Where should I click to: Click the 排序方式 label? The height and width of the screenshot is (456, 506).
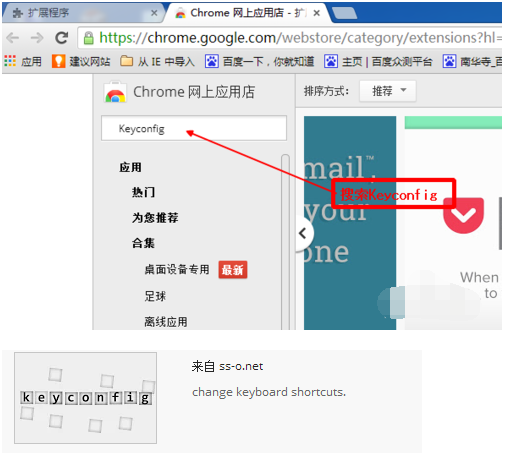(x=326, y=91)
